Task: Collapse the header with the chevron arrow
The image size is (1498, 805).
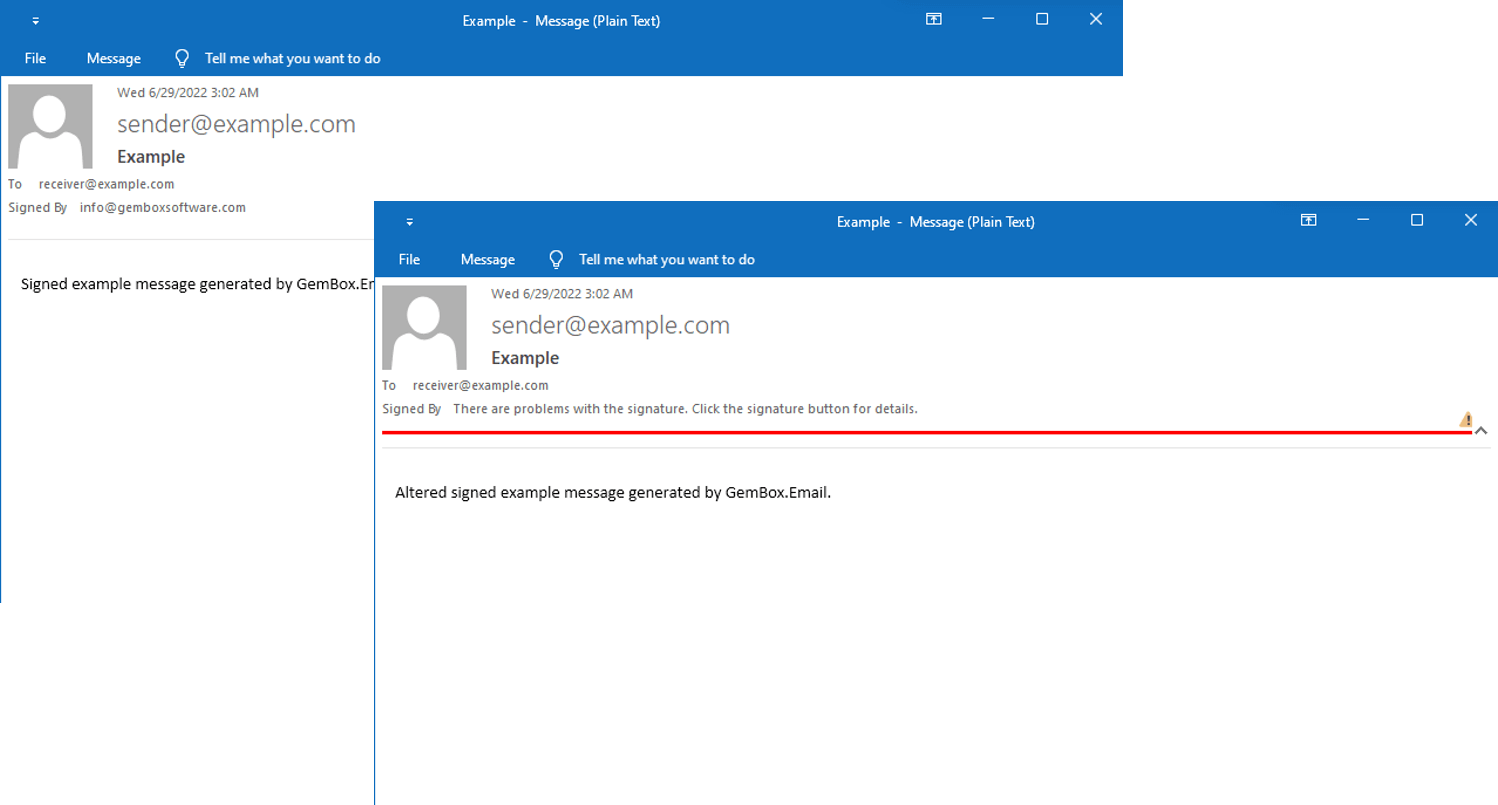Action: point(1481,431)
